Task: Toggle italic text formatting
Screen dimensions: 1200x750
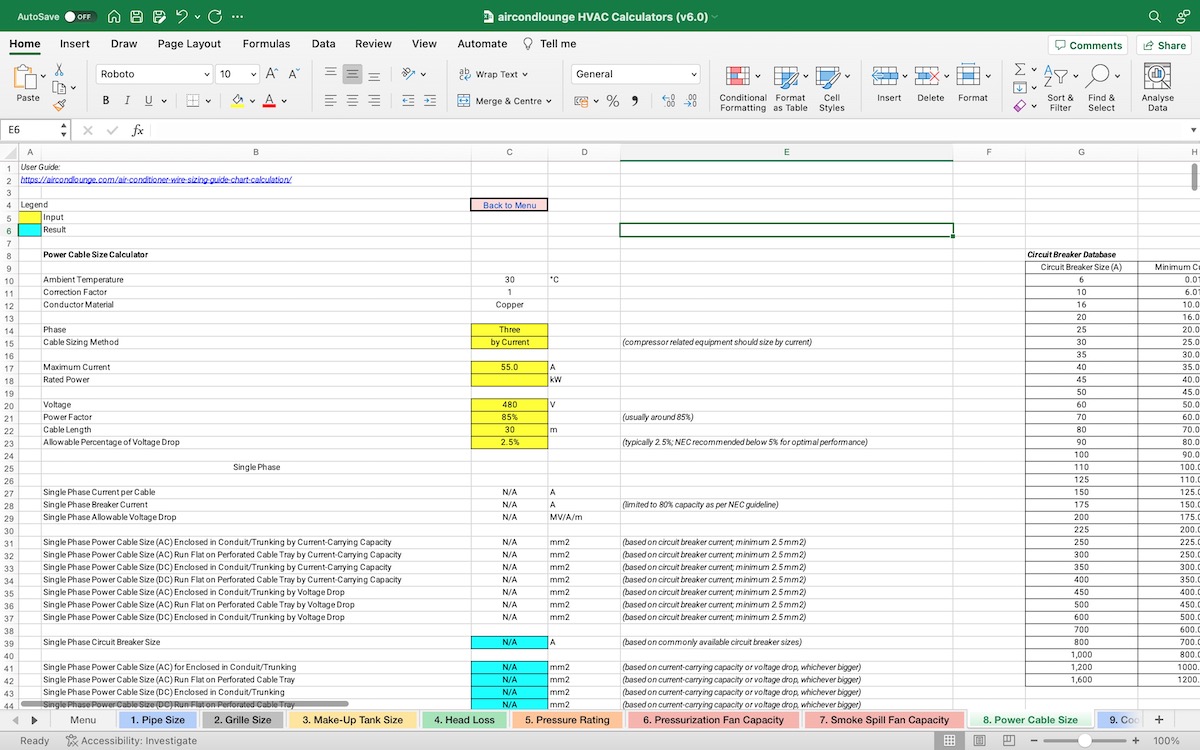Action: click(127, 101)
